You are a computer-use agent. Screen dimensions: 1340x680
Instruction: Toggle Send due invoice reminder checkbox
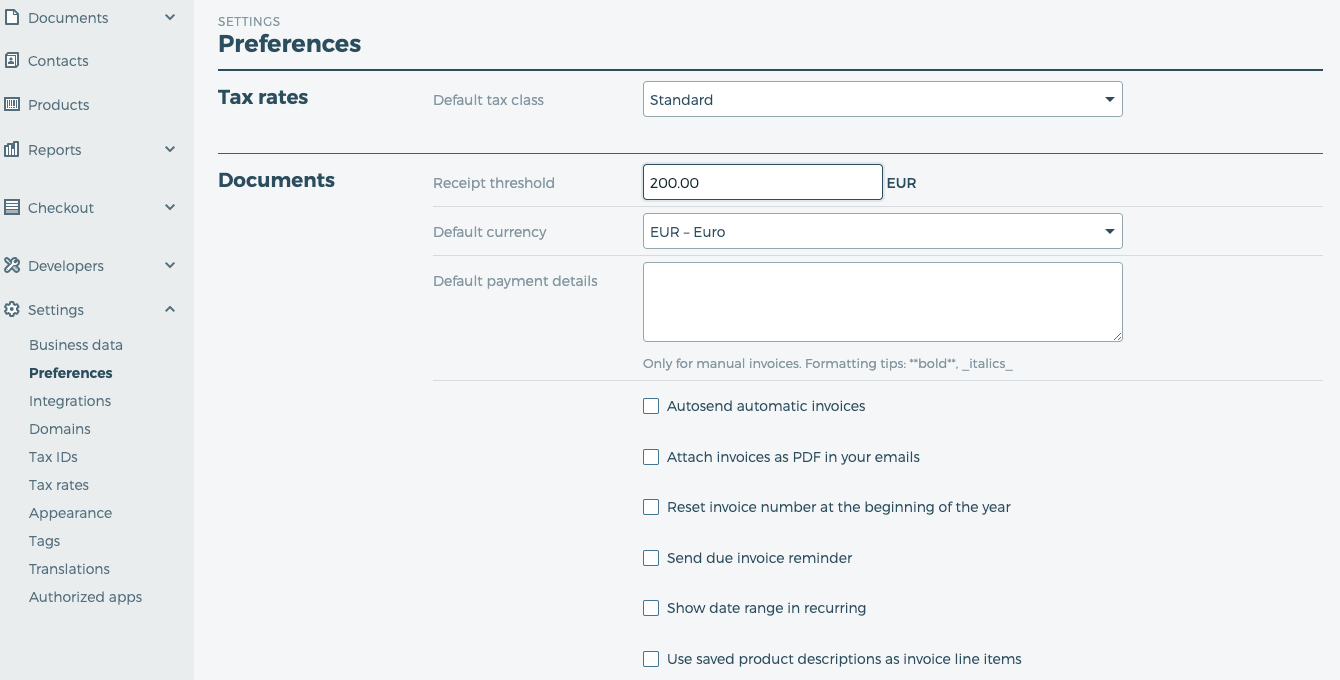coord(651,558)
